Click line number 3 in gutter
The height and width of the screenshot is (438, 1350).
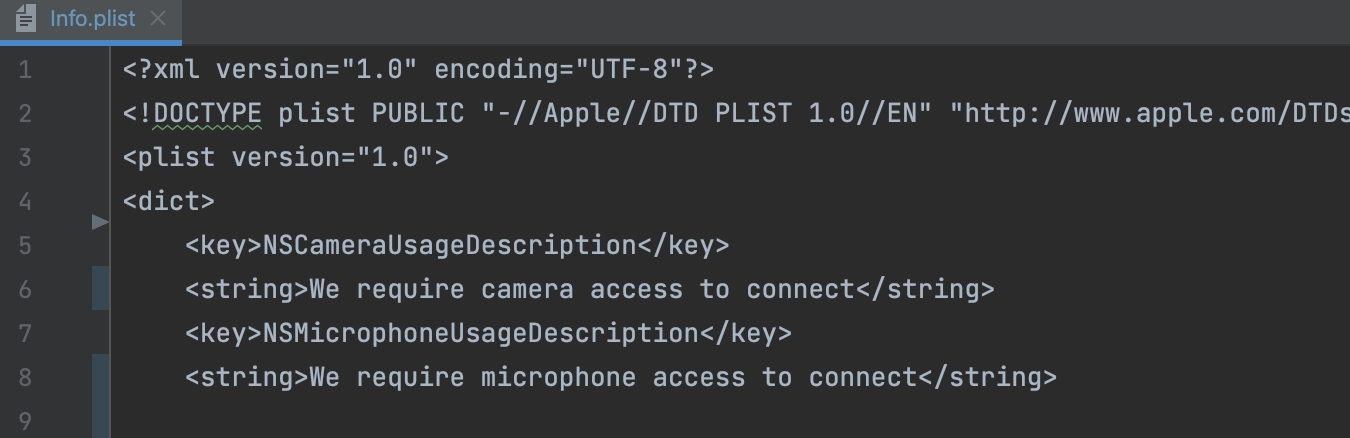24,157
